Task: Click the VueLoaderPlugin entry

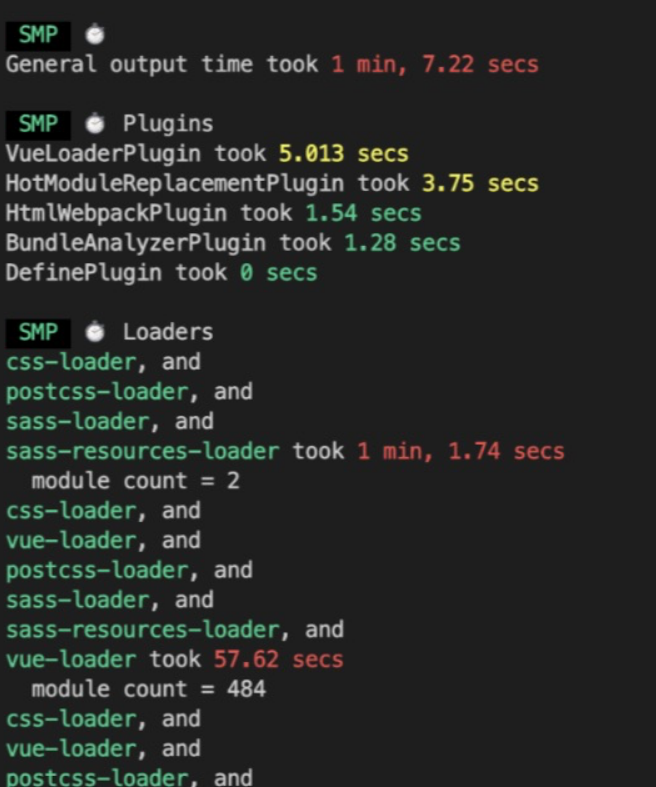Action: pyautogui.click(x=102, y=154)
